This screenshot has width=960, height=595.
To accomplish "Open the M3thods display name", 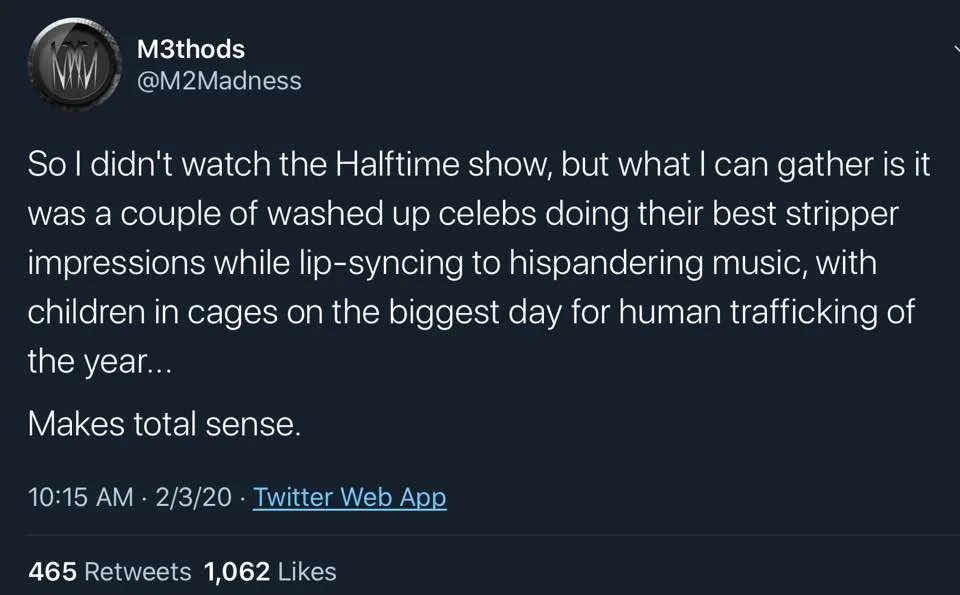I will (191, 49).
